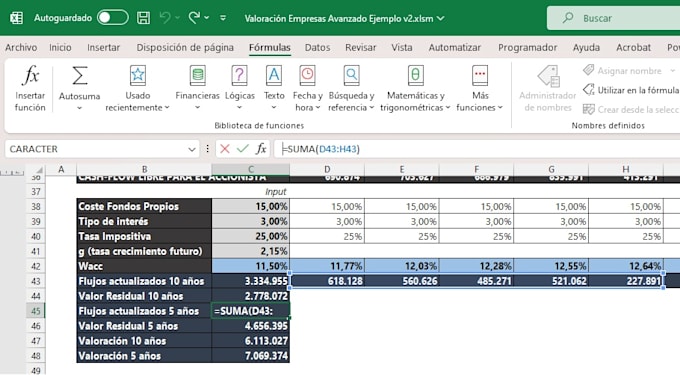Switch to the Datos tab
680x375 pixels.
(x=317, y=47)
